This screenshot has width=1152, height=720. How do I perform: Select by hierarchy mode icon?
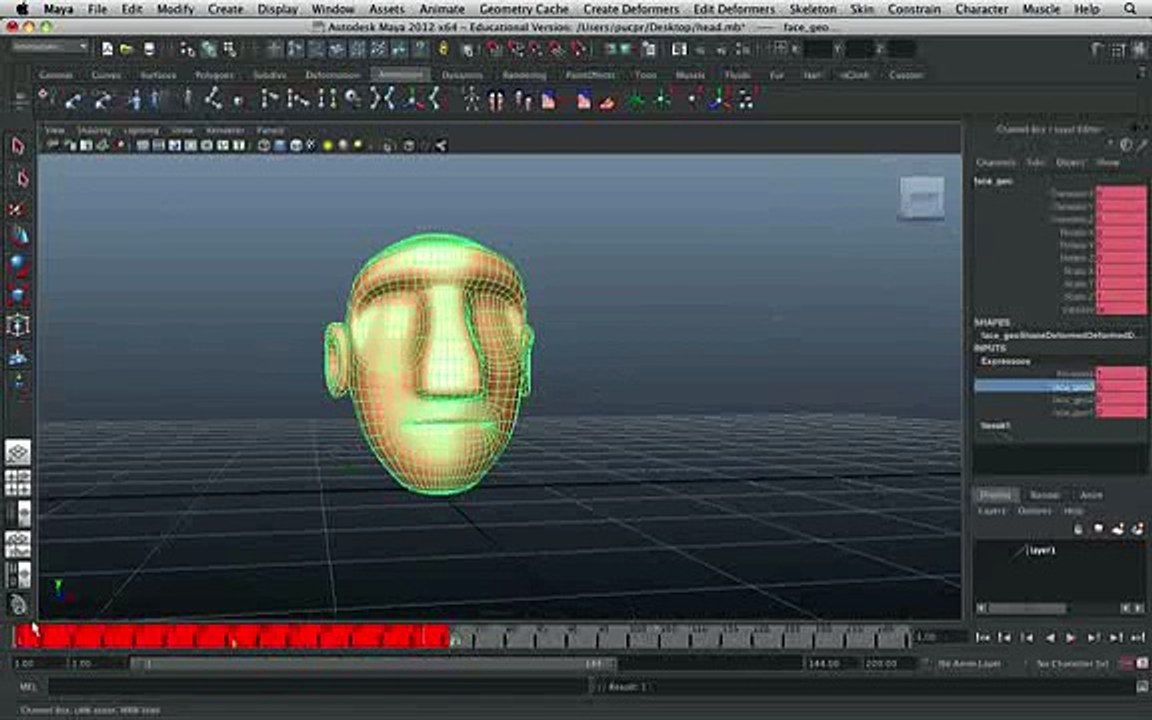tap(187, 49)
